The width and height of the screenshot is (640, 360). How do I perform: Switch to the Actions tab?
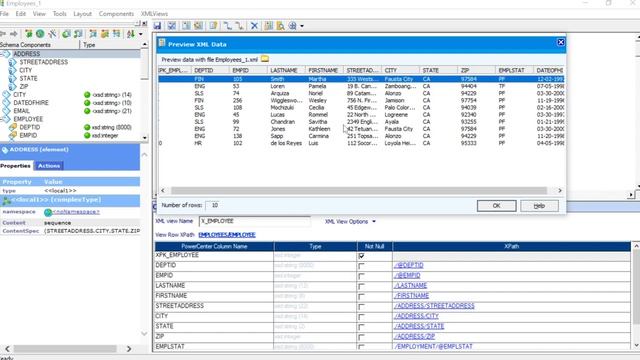(49, 166)
